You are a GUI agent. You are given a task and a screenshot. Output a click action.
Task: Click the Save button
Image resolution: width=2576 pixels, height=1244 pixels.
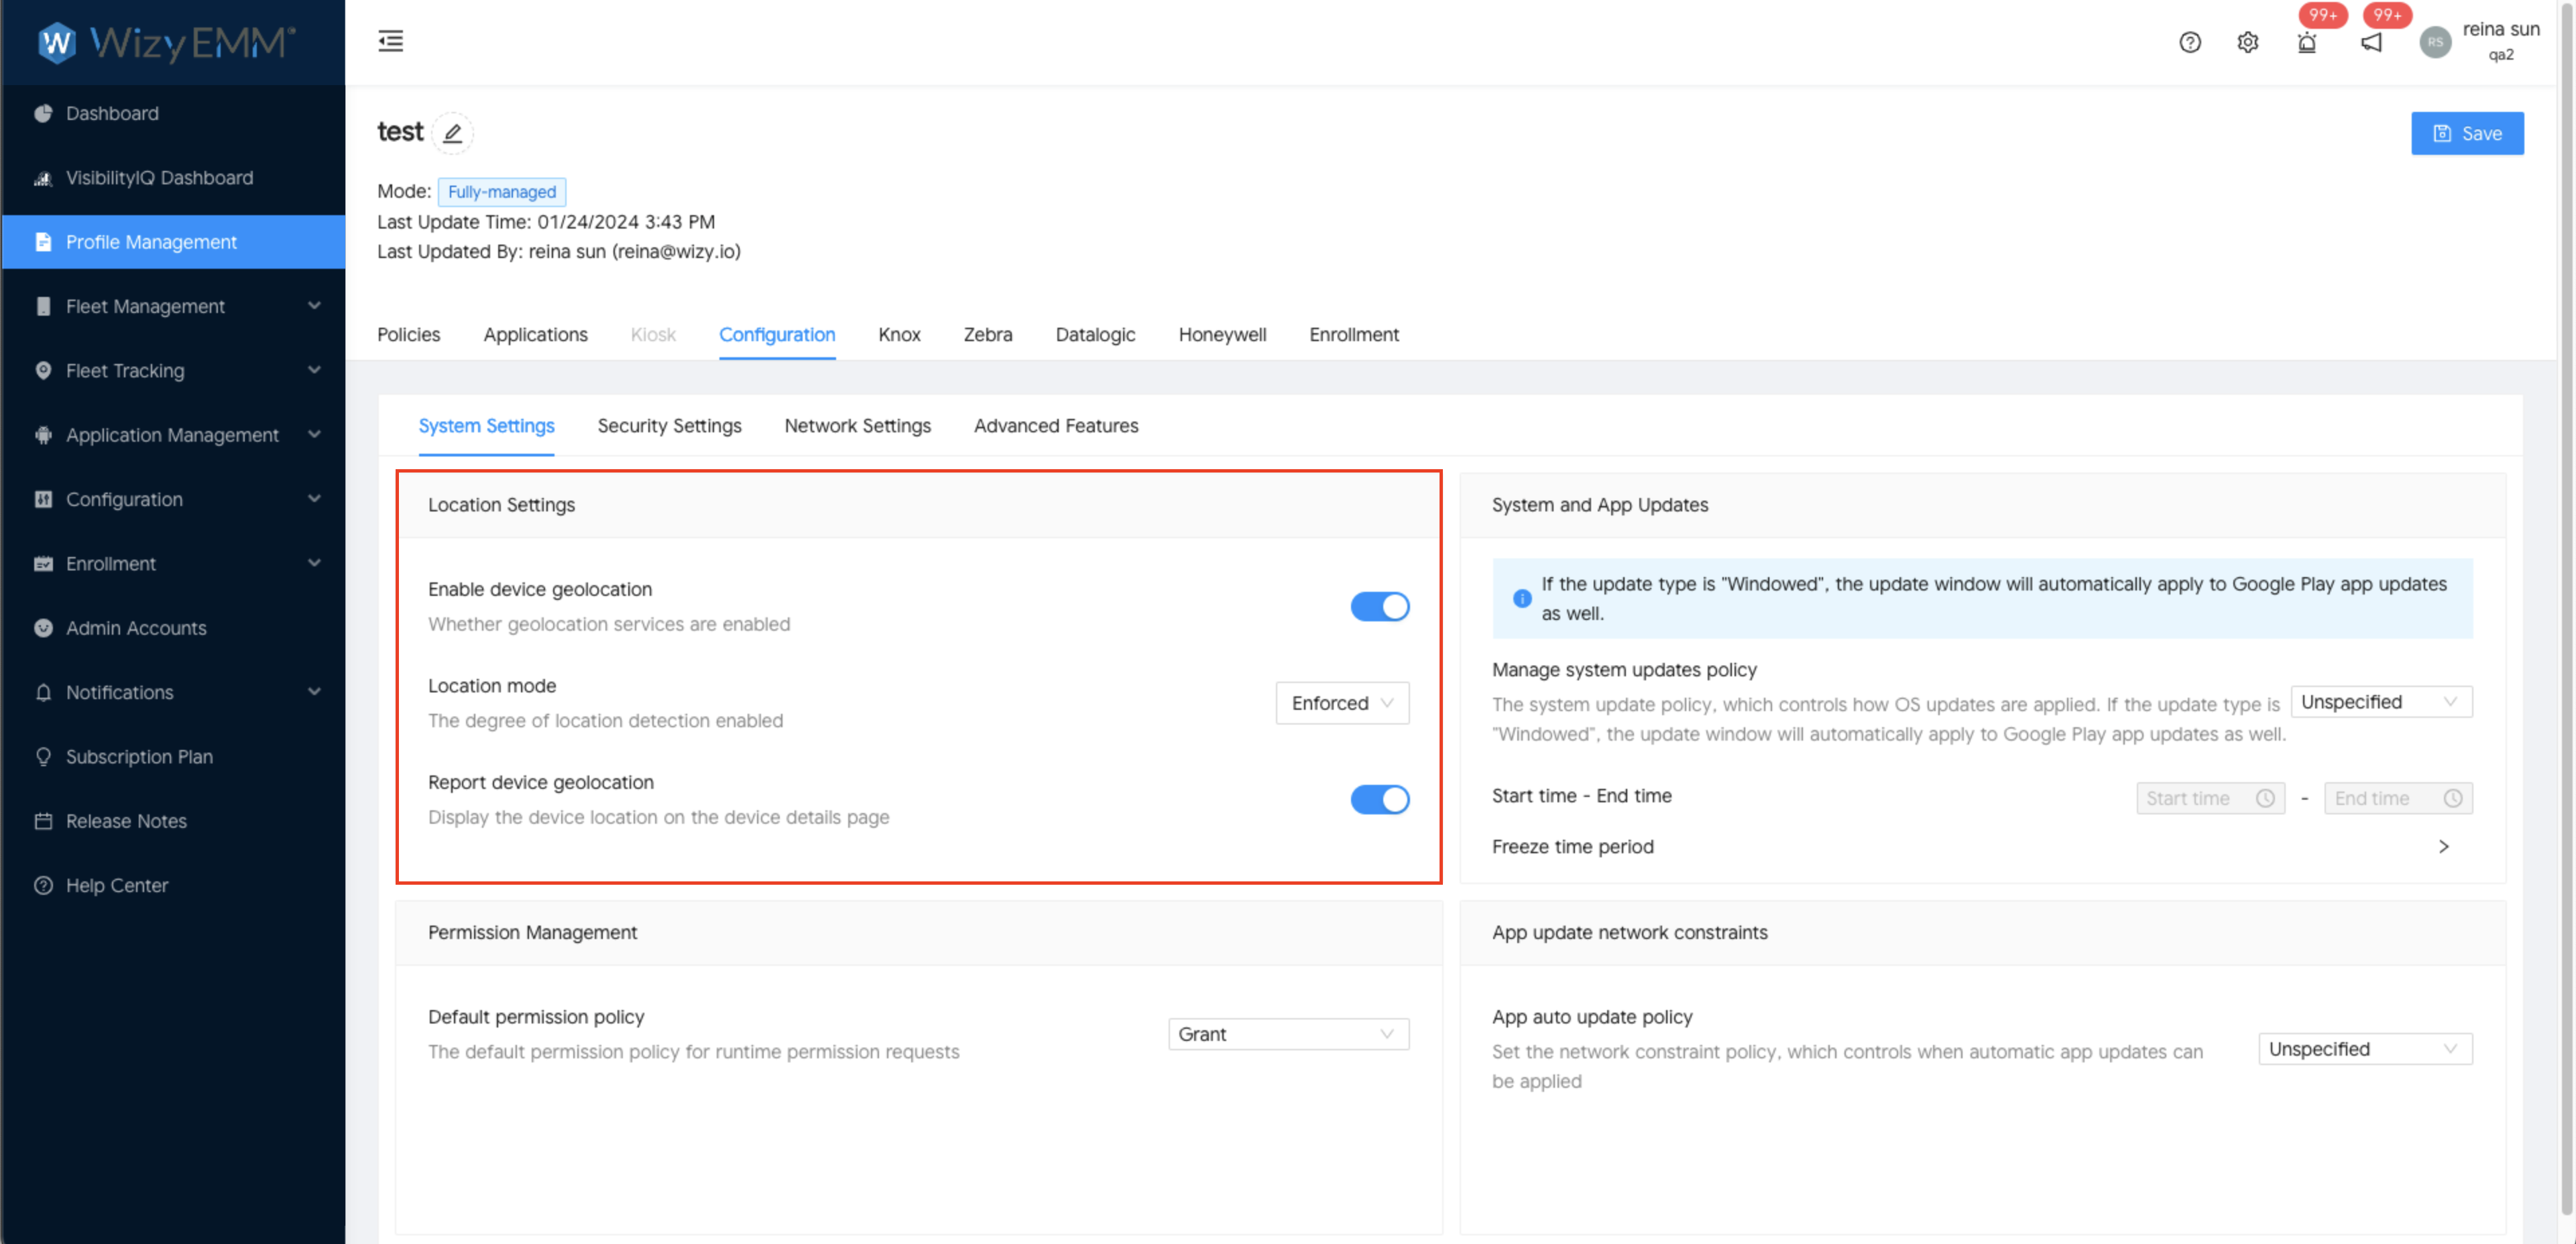2466,133
